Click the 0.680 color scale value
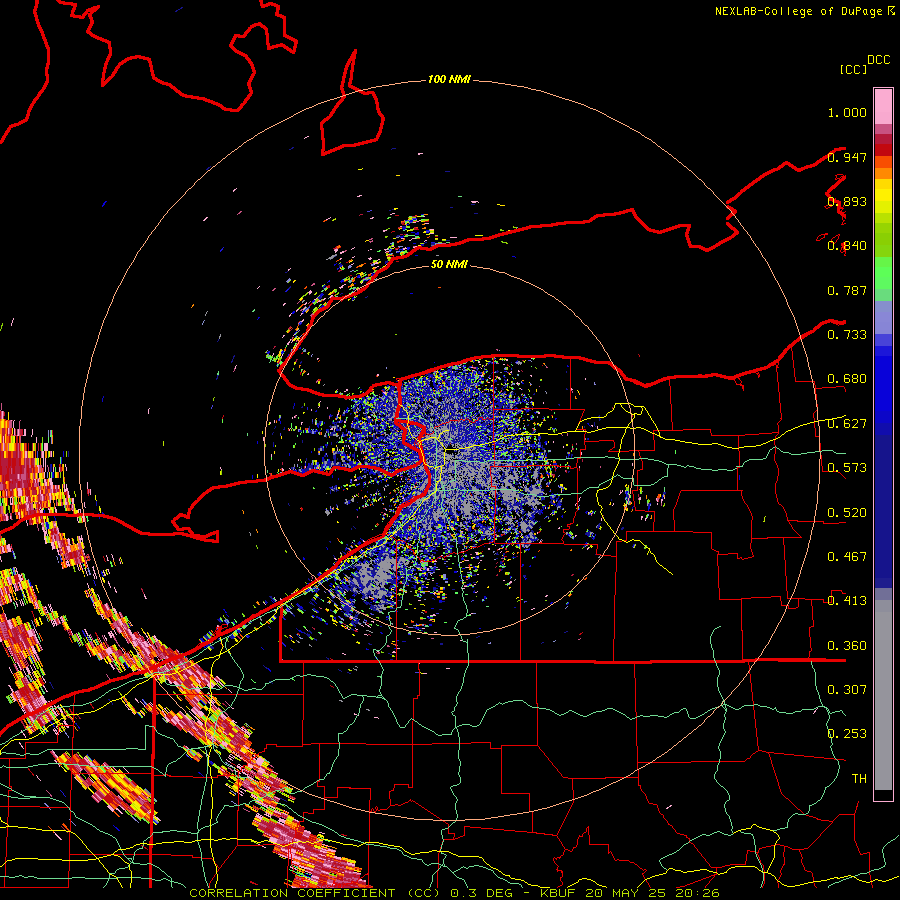This screenshot has width=900, height=900. (847, 379)
